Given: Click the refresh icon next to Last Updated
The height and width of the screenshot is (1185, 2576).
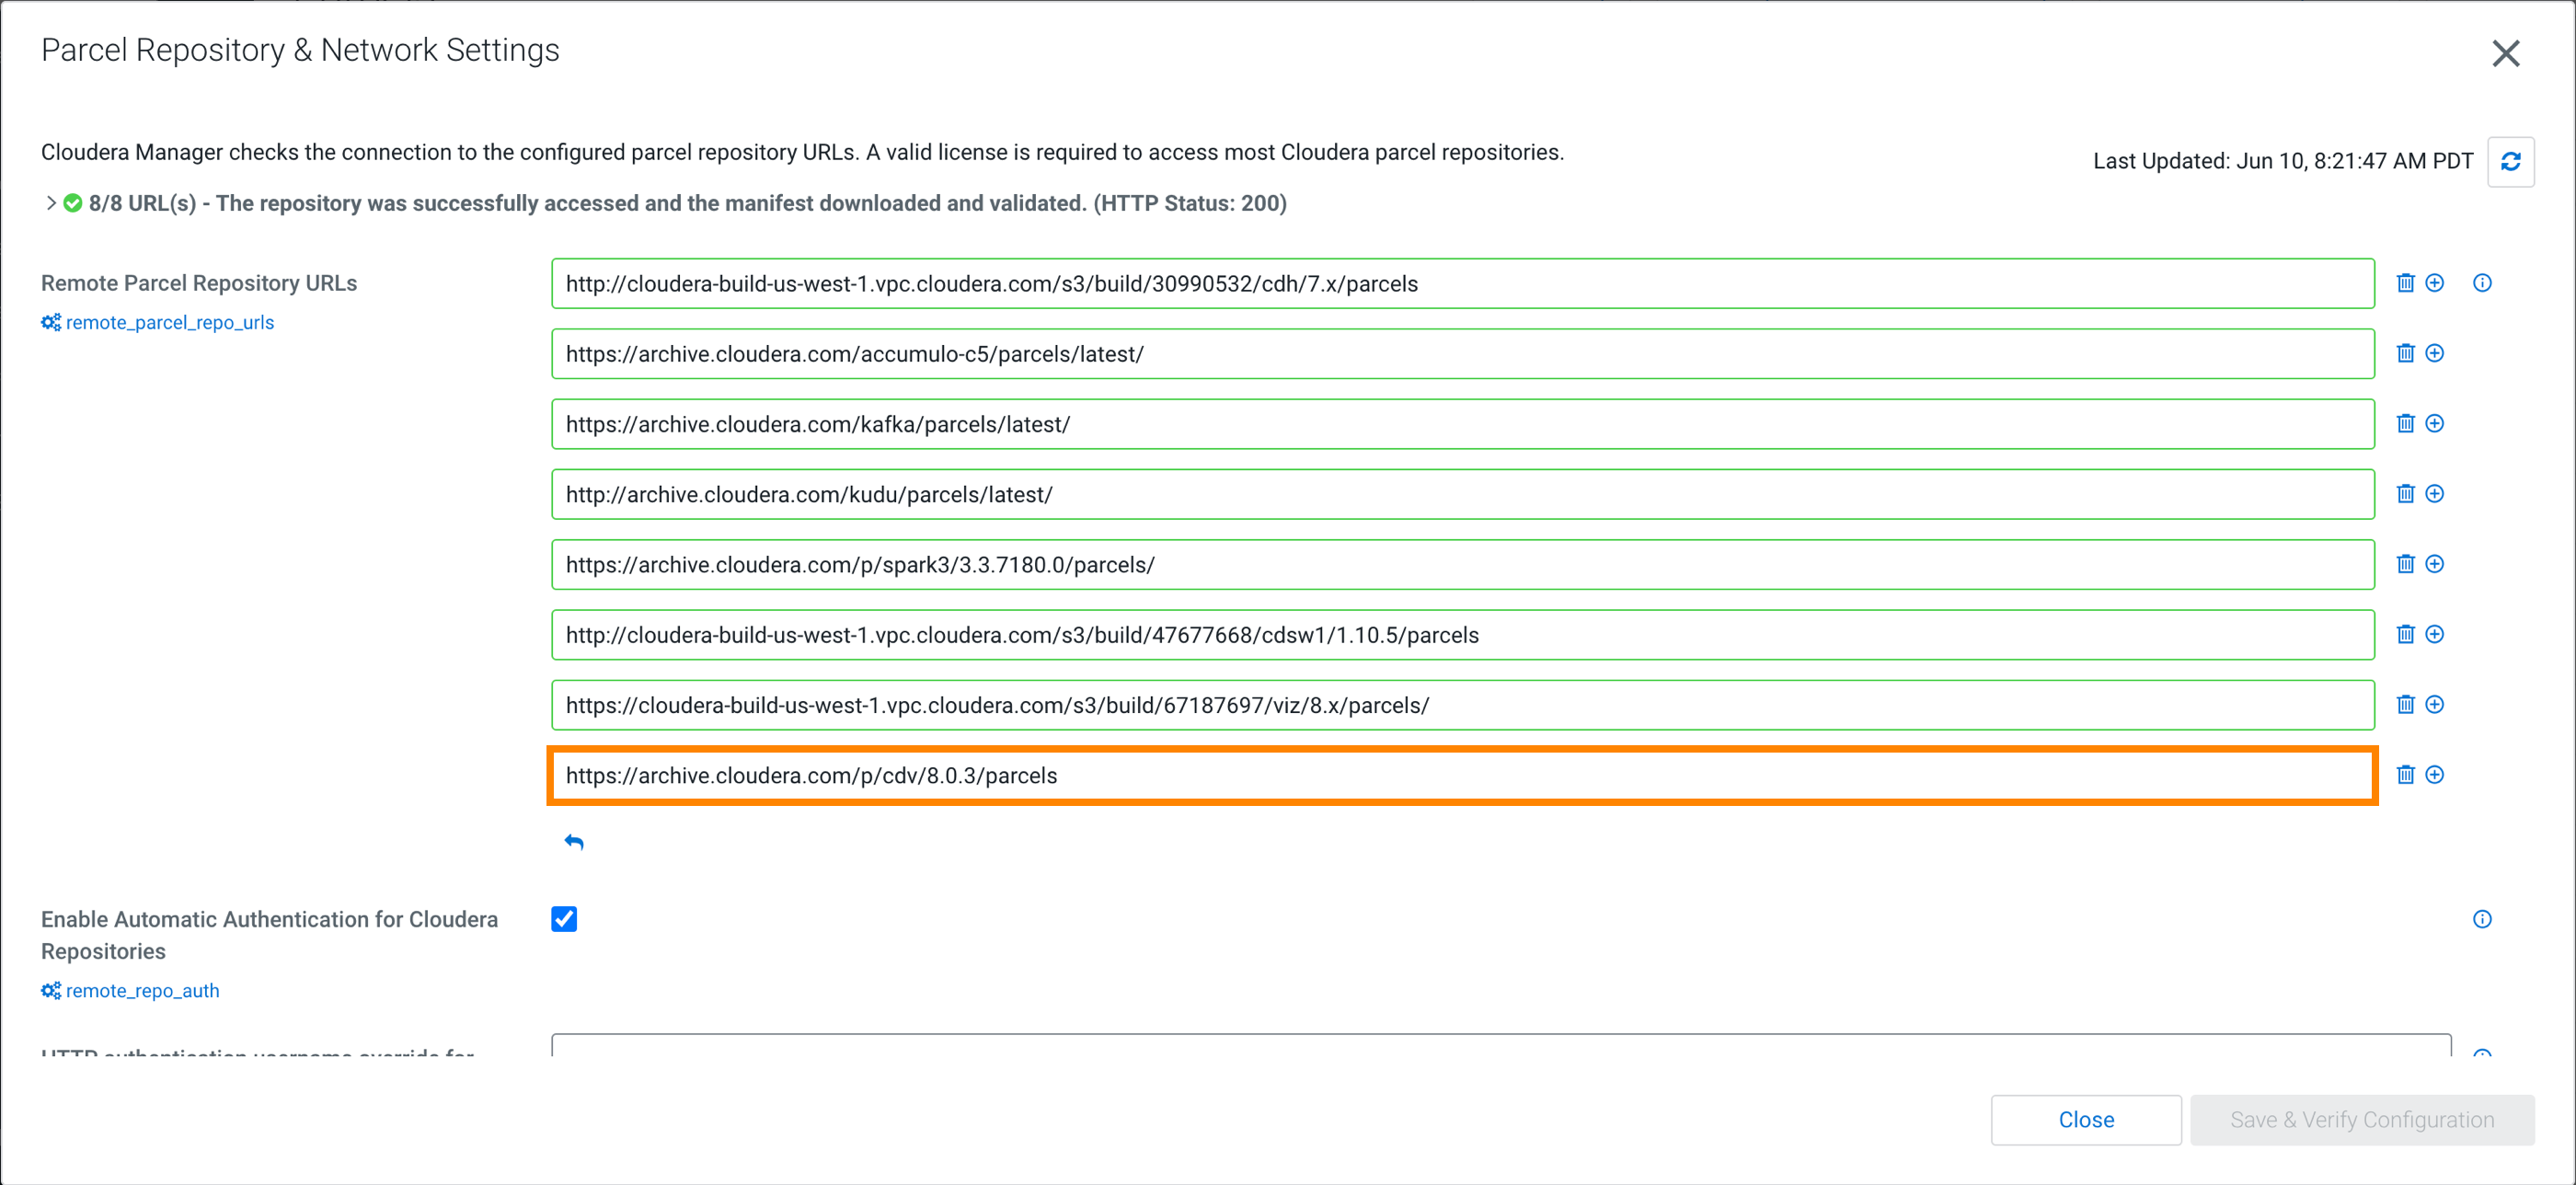Looking at the screenshot, I should click(x=2510, y=161).
